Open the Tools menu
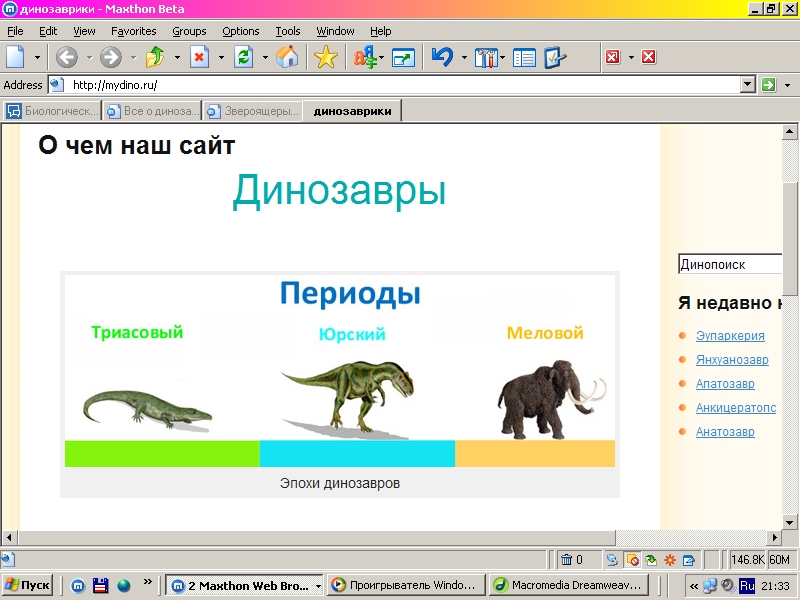The height and width of the screenshot is (600, 800). tap(288, 31)
